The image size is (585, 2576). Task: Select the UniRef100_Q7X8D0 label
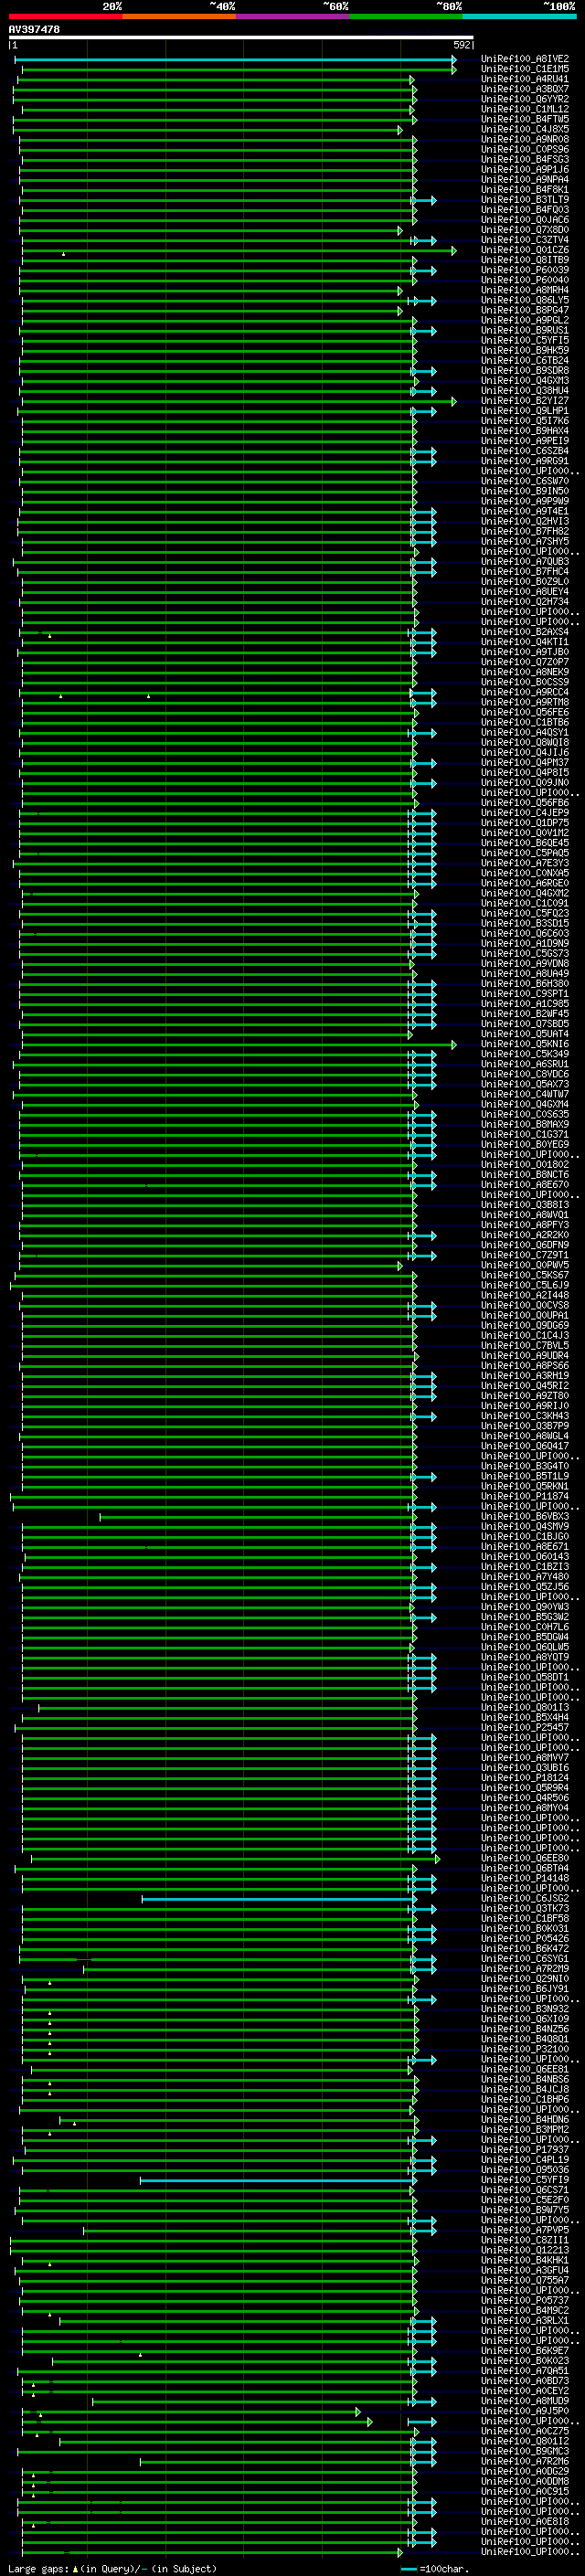[525, 230]
